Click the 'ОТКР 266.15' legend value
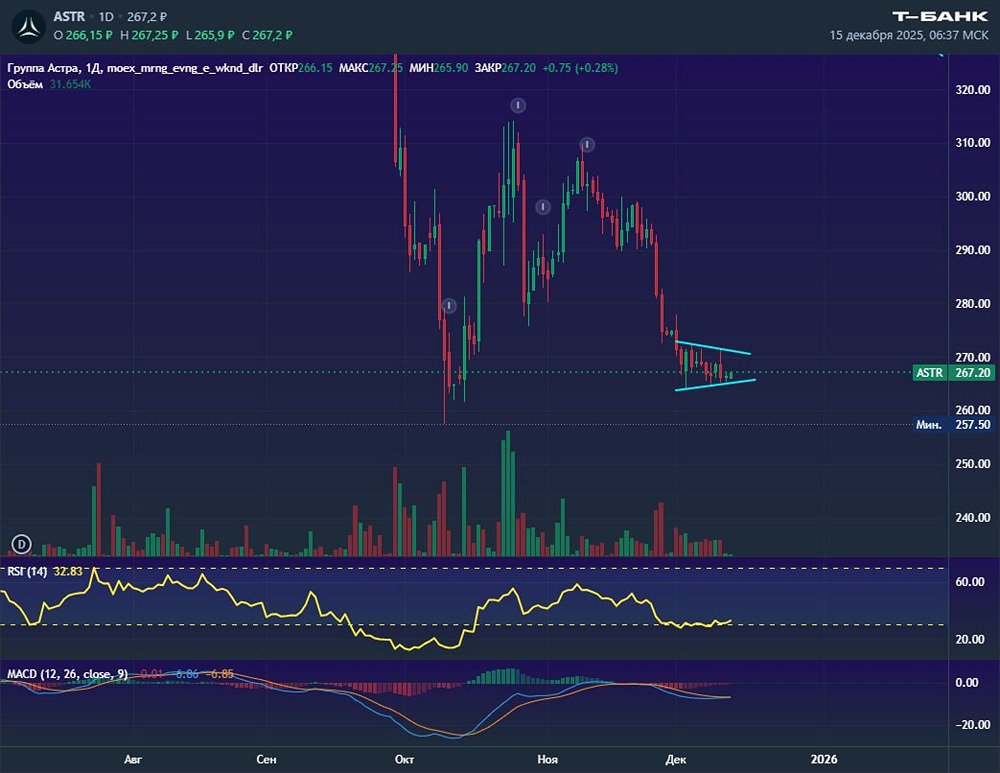 [x=300, y=68]
